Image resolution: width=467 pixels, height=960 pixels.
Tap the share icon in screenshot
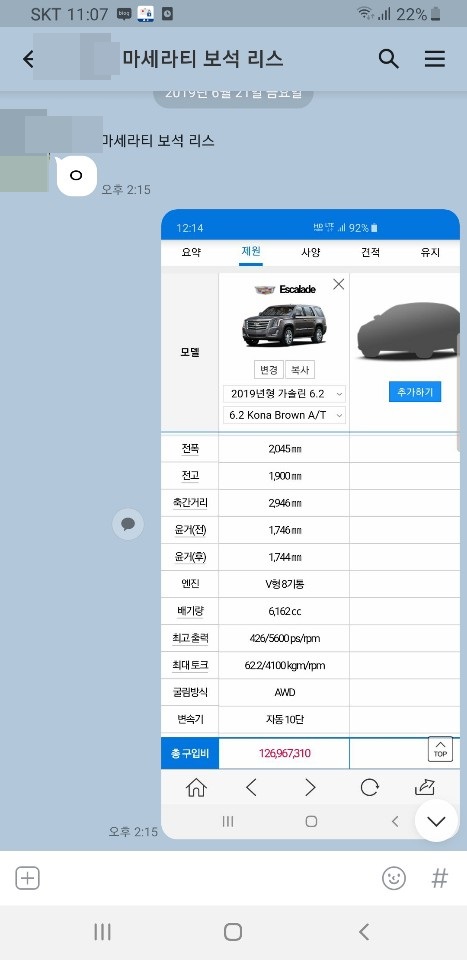(x=425, y=787)
